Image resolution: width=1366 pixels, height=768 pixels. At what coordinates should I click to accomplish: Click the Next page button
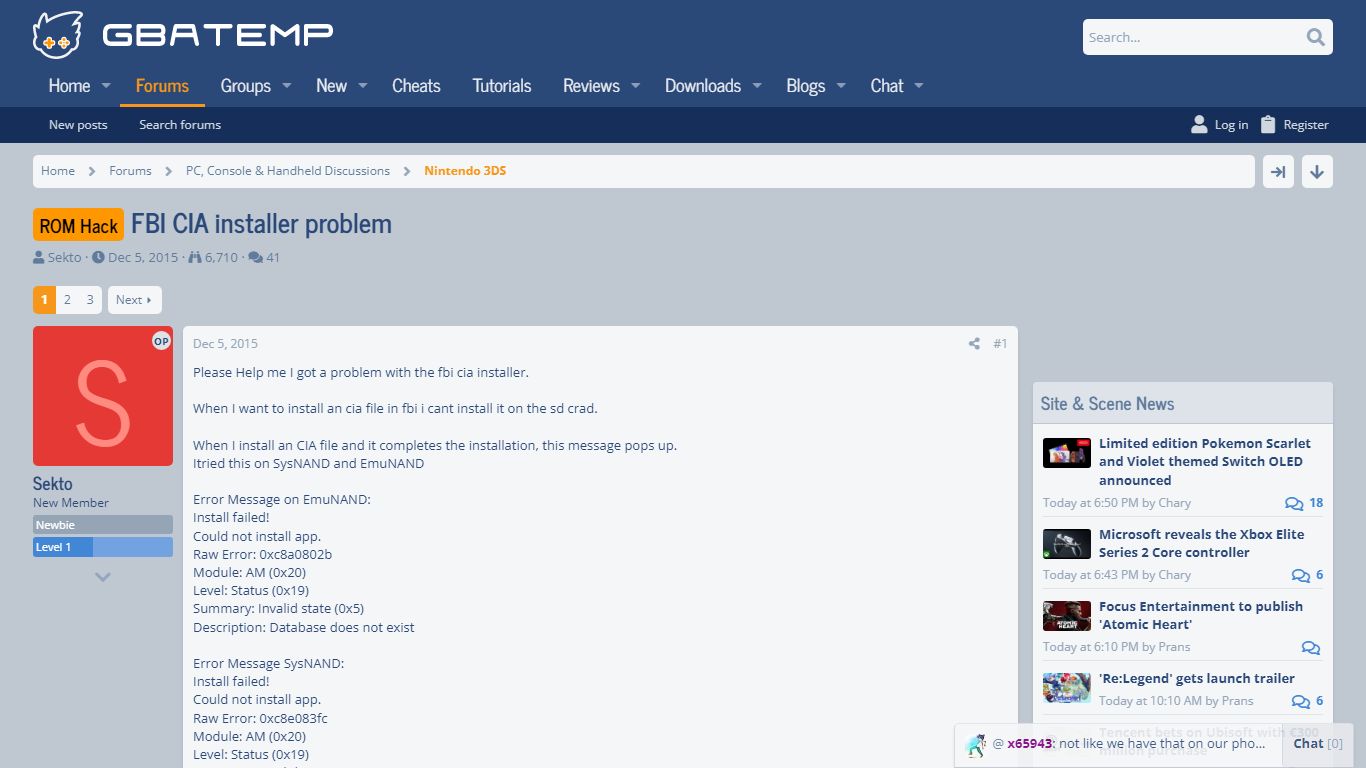(x=134, y=300)
